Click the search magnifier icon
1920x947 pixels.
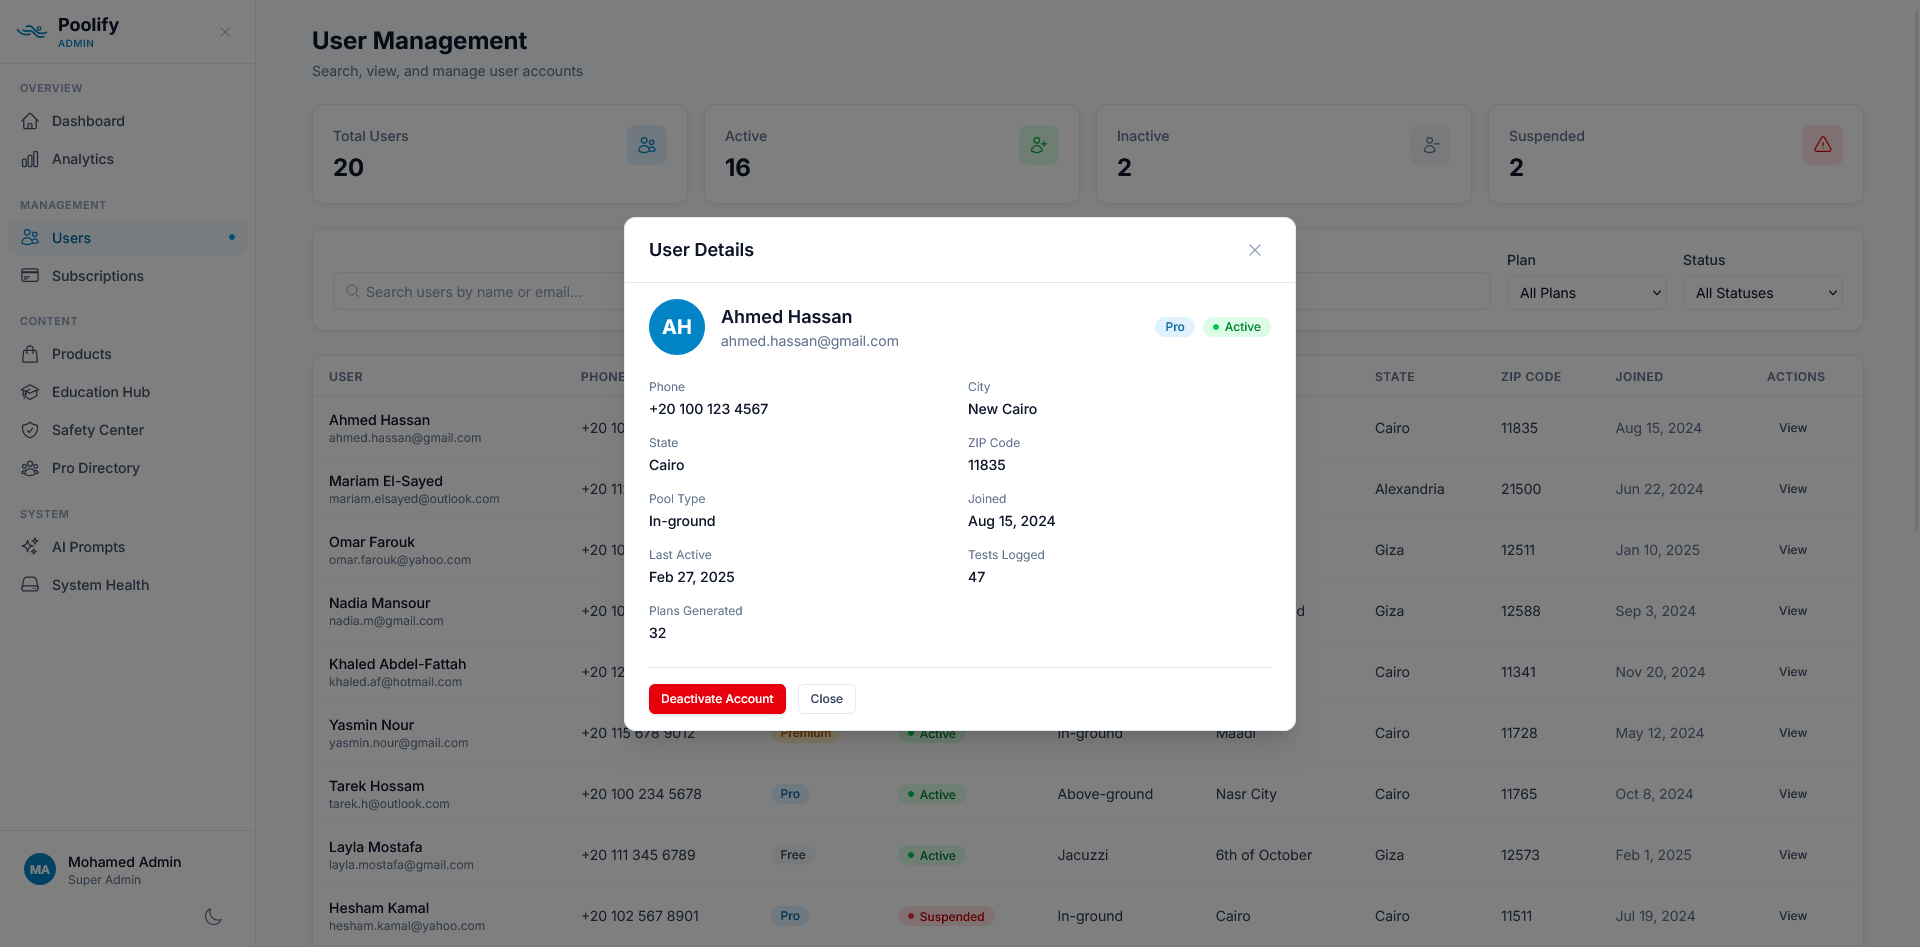click(x=353, y=292)
